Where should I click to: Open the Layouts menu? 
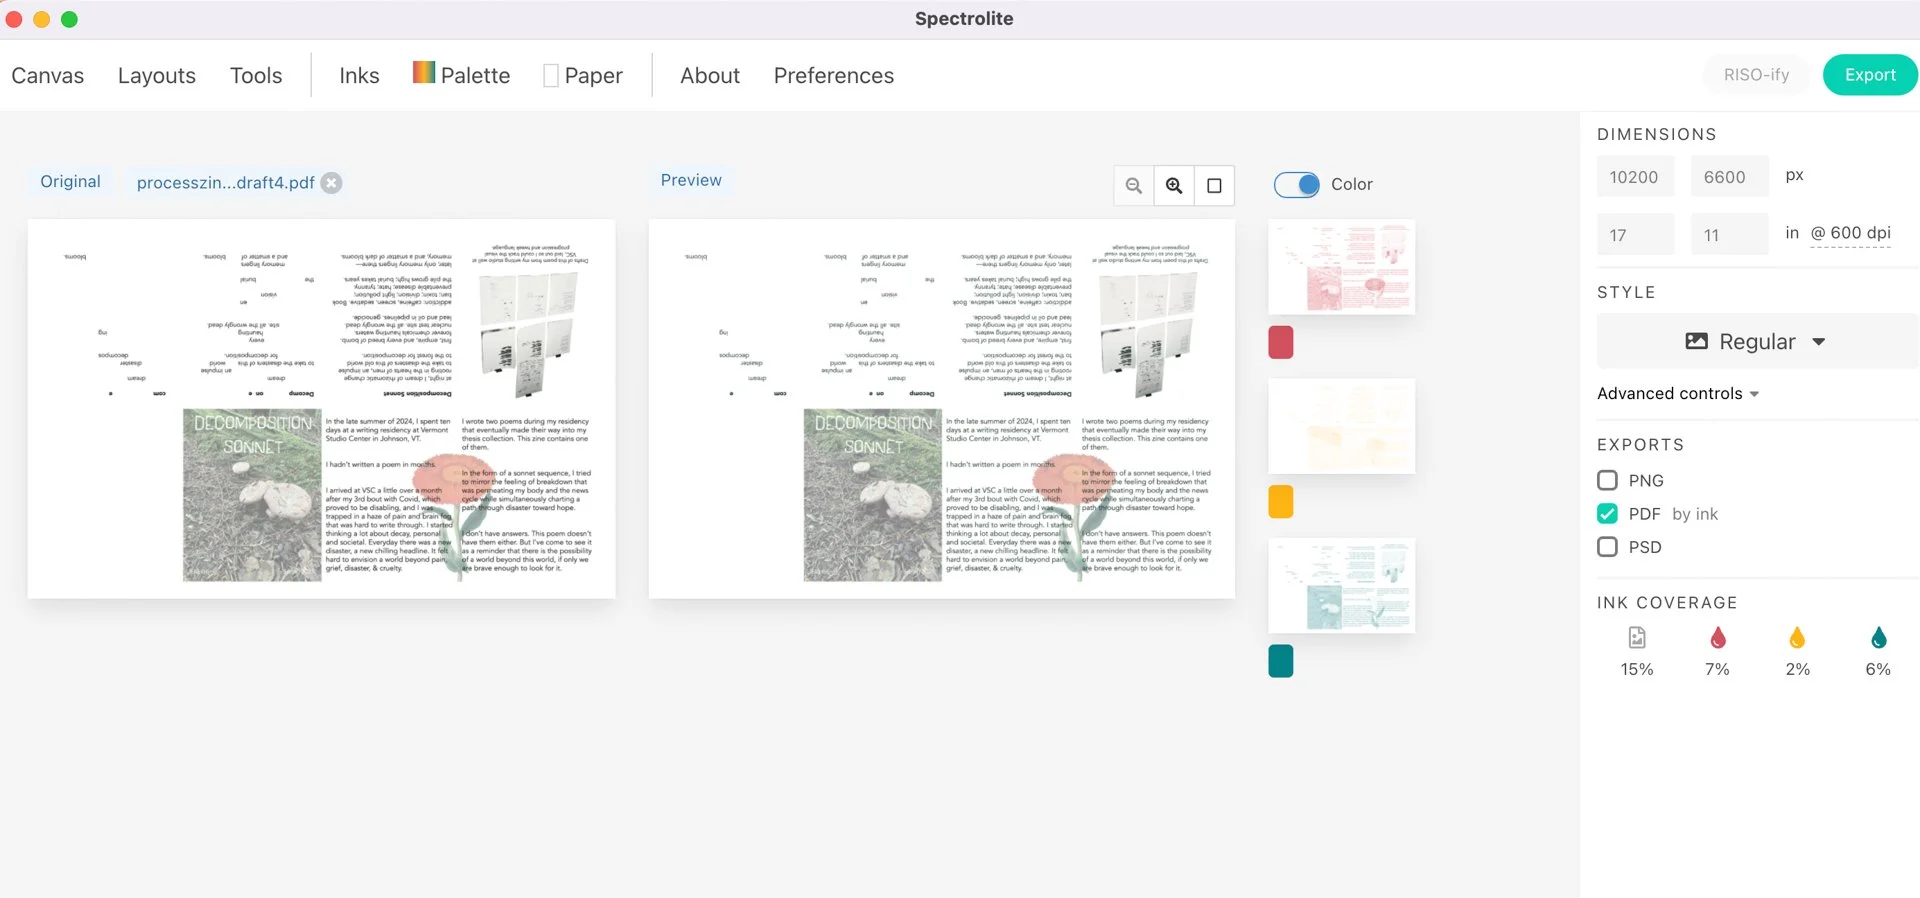pos(157,76)
